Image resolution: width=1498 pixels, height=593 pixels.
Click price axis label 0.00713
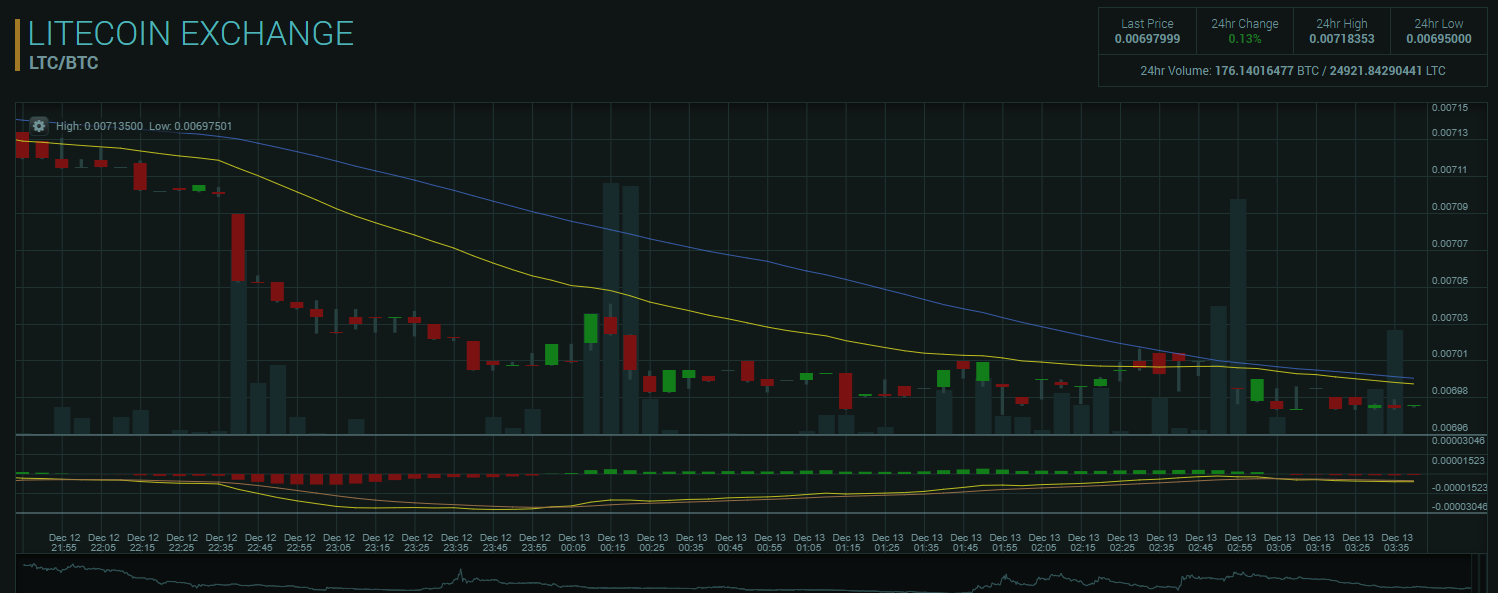click(1449, 133)
